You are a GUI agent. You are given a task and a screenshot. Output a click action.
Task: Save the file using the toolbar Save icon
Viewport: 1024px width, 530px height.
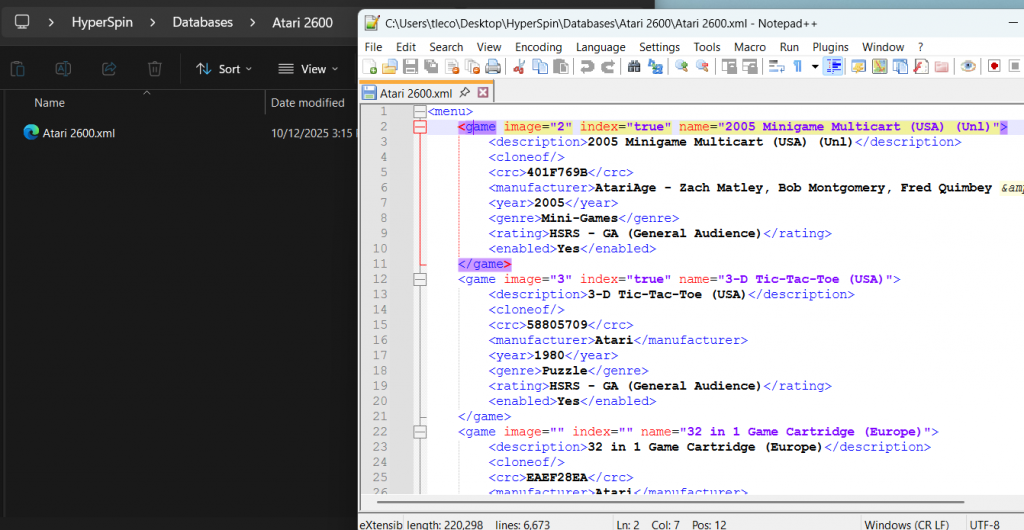point(410,67)
